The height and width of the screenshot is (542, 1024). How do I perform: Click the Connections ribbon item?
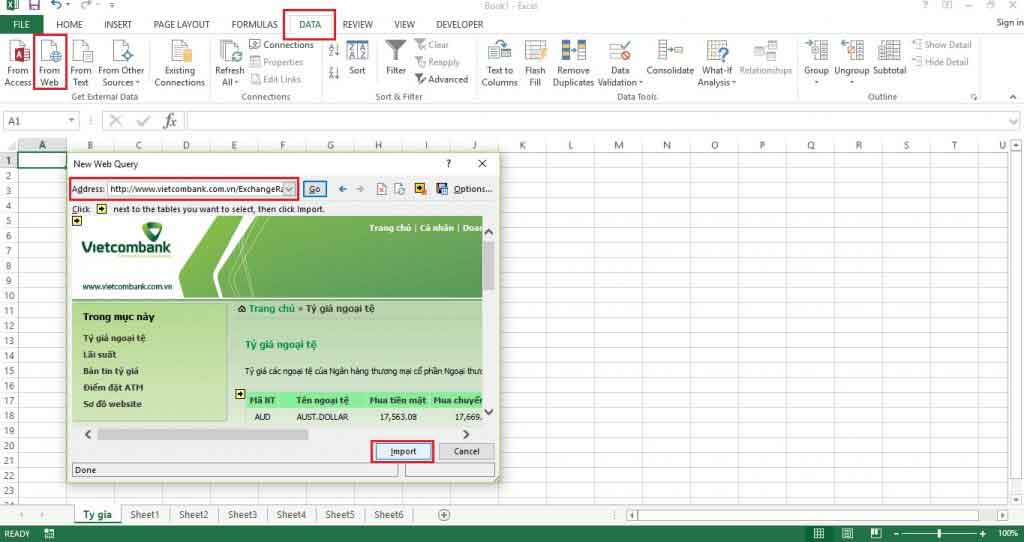281,44
